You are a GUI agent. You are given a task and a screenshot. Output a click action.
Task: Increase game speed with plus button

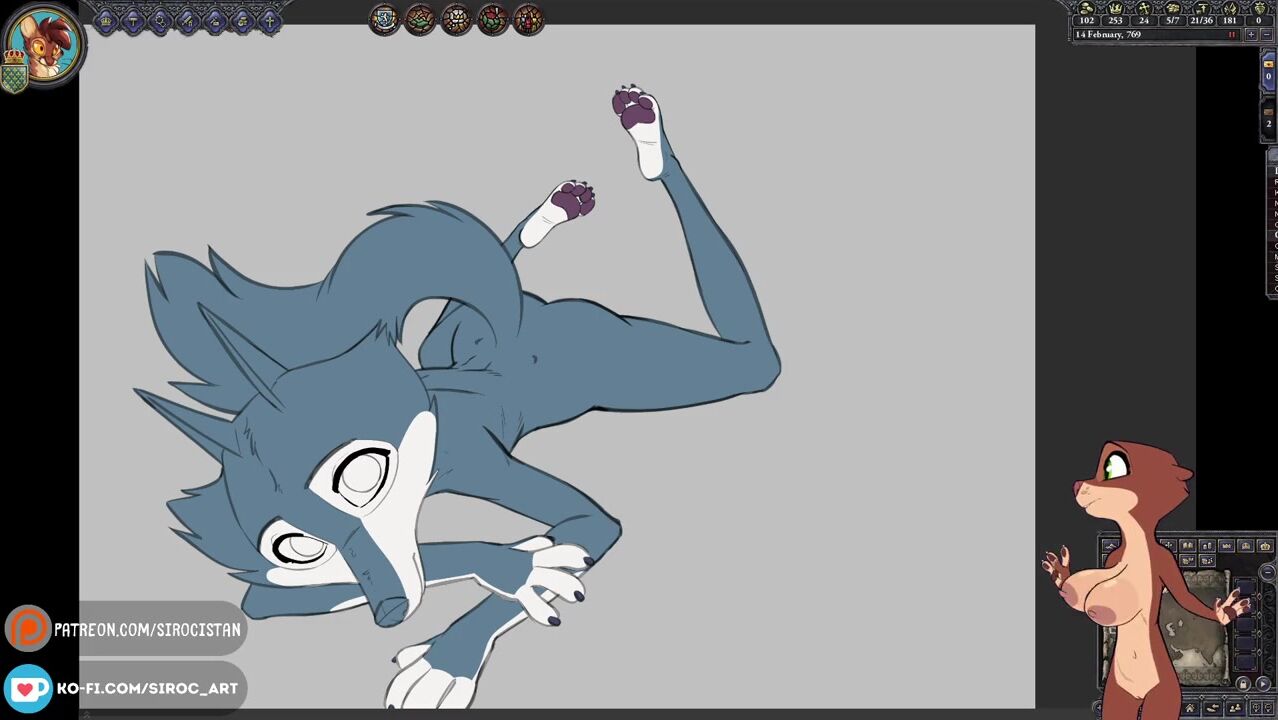point(1250,35)
